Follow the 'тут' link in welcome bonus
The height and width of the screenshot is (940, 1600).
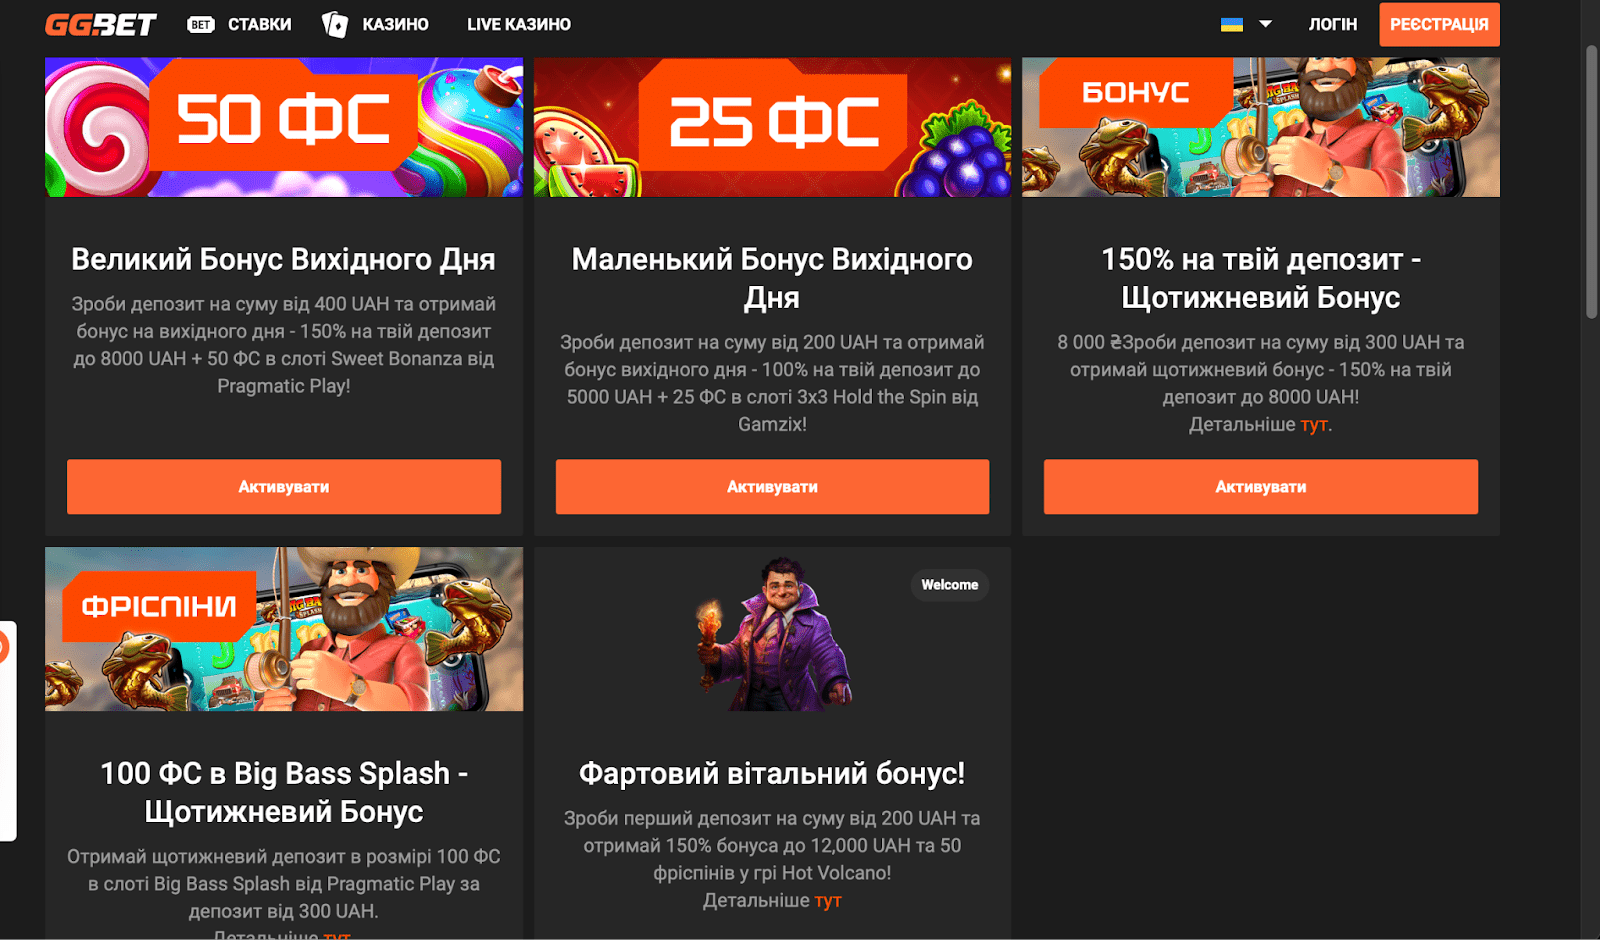(828, 900)
